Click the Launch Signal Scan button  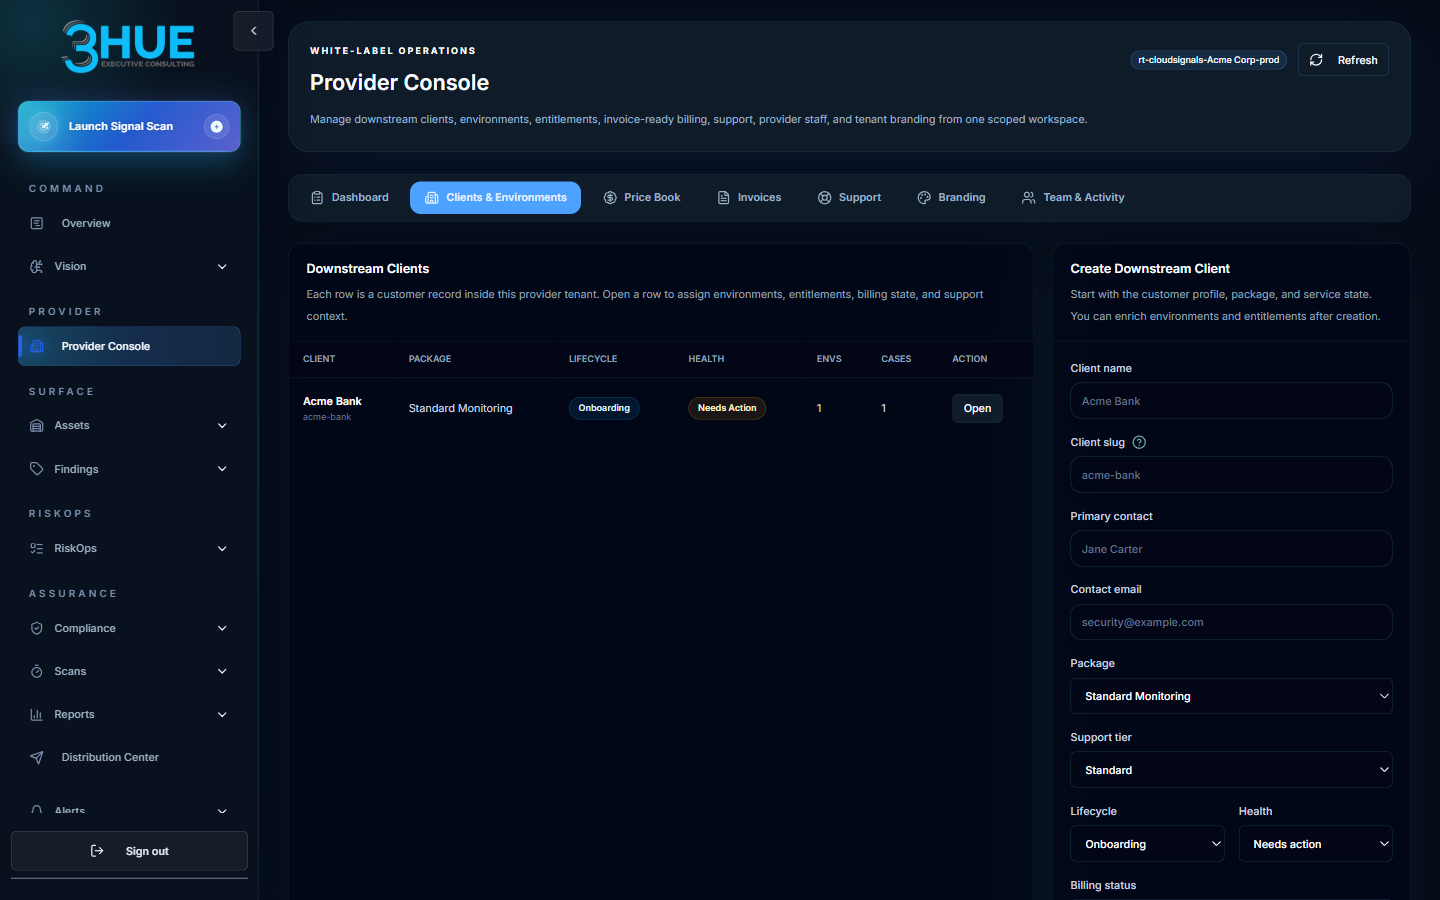point(129,127)
